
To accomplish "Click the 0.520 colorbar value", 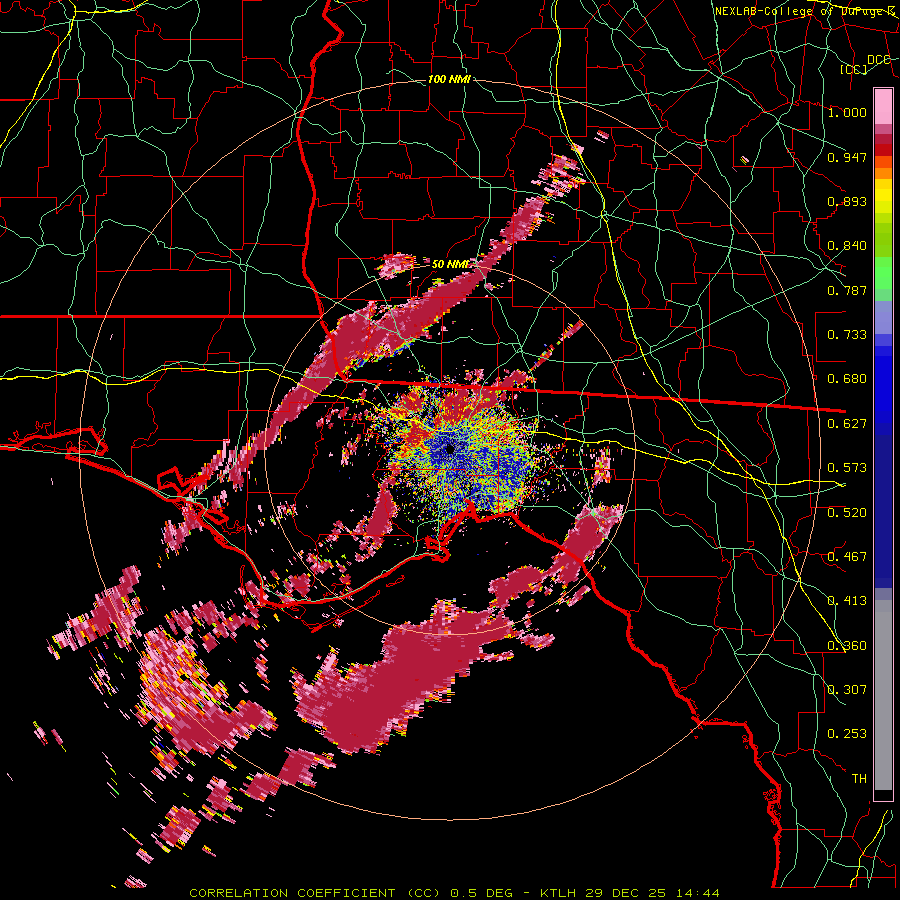I will pos(847,513).
